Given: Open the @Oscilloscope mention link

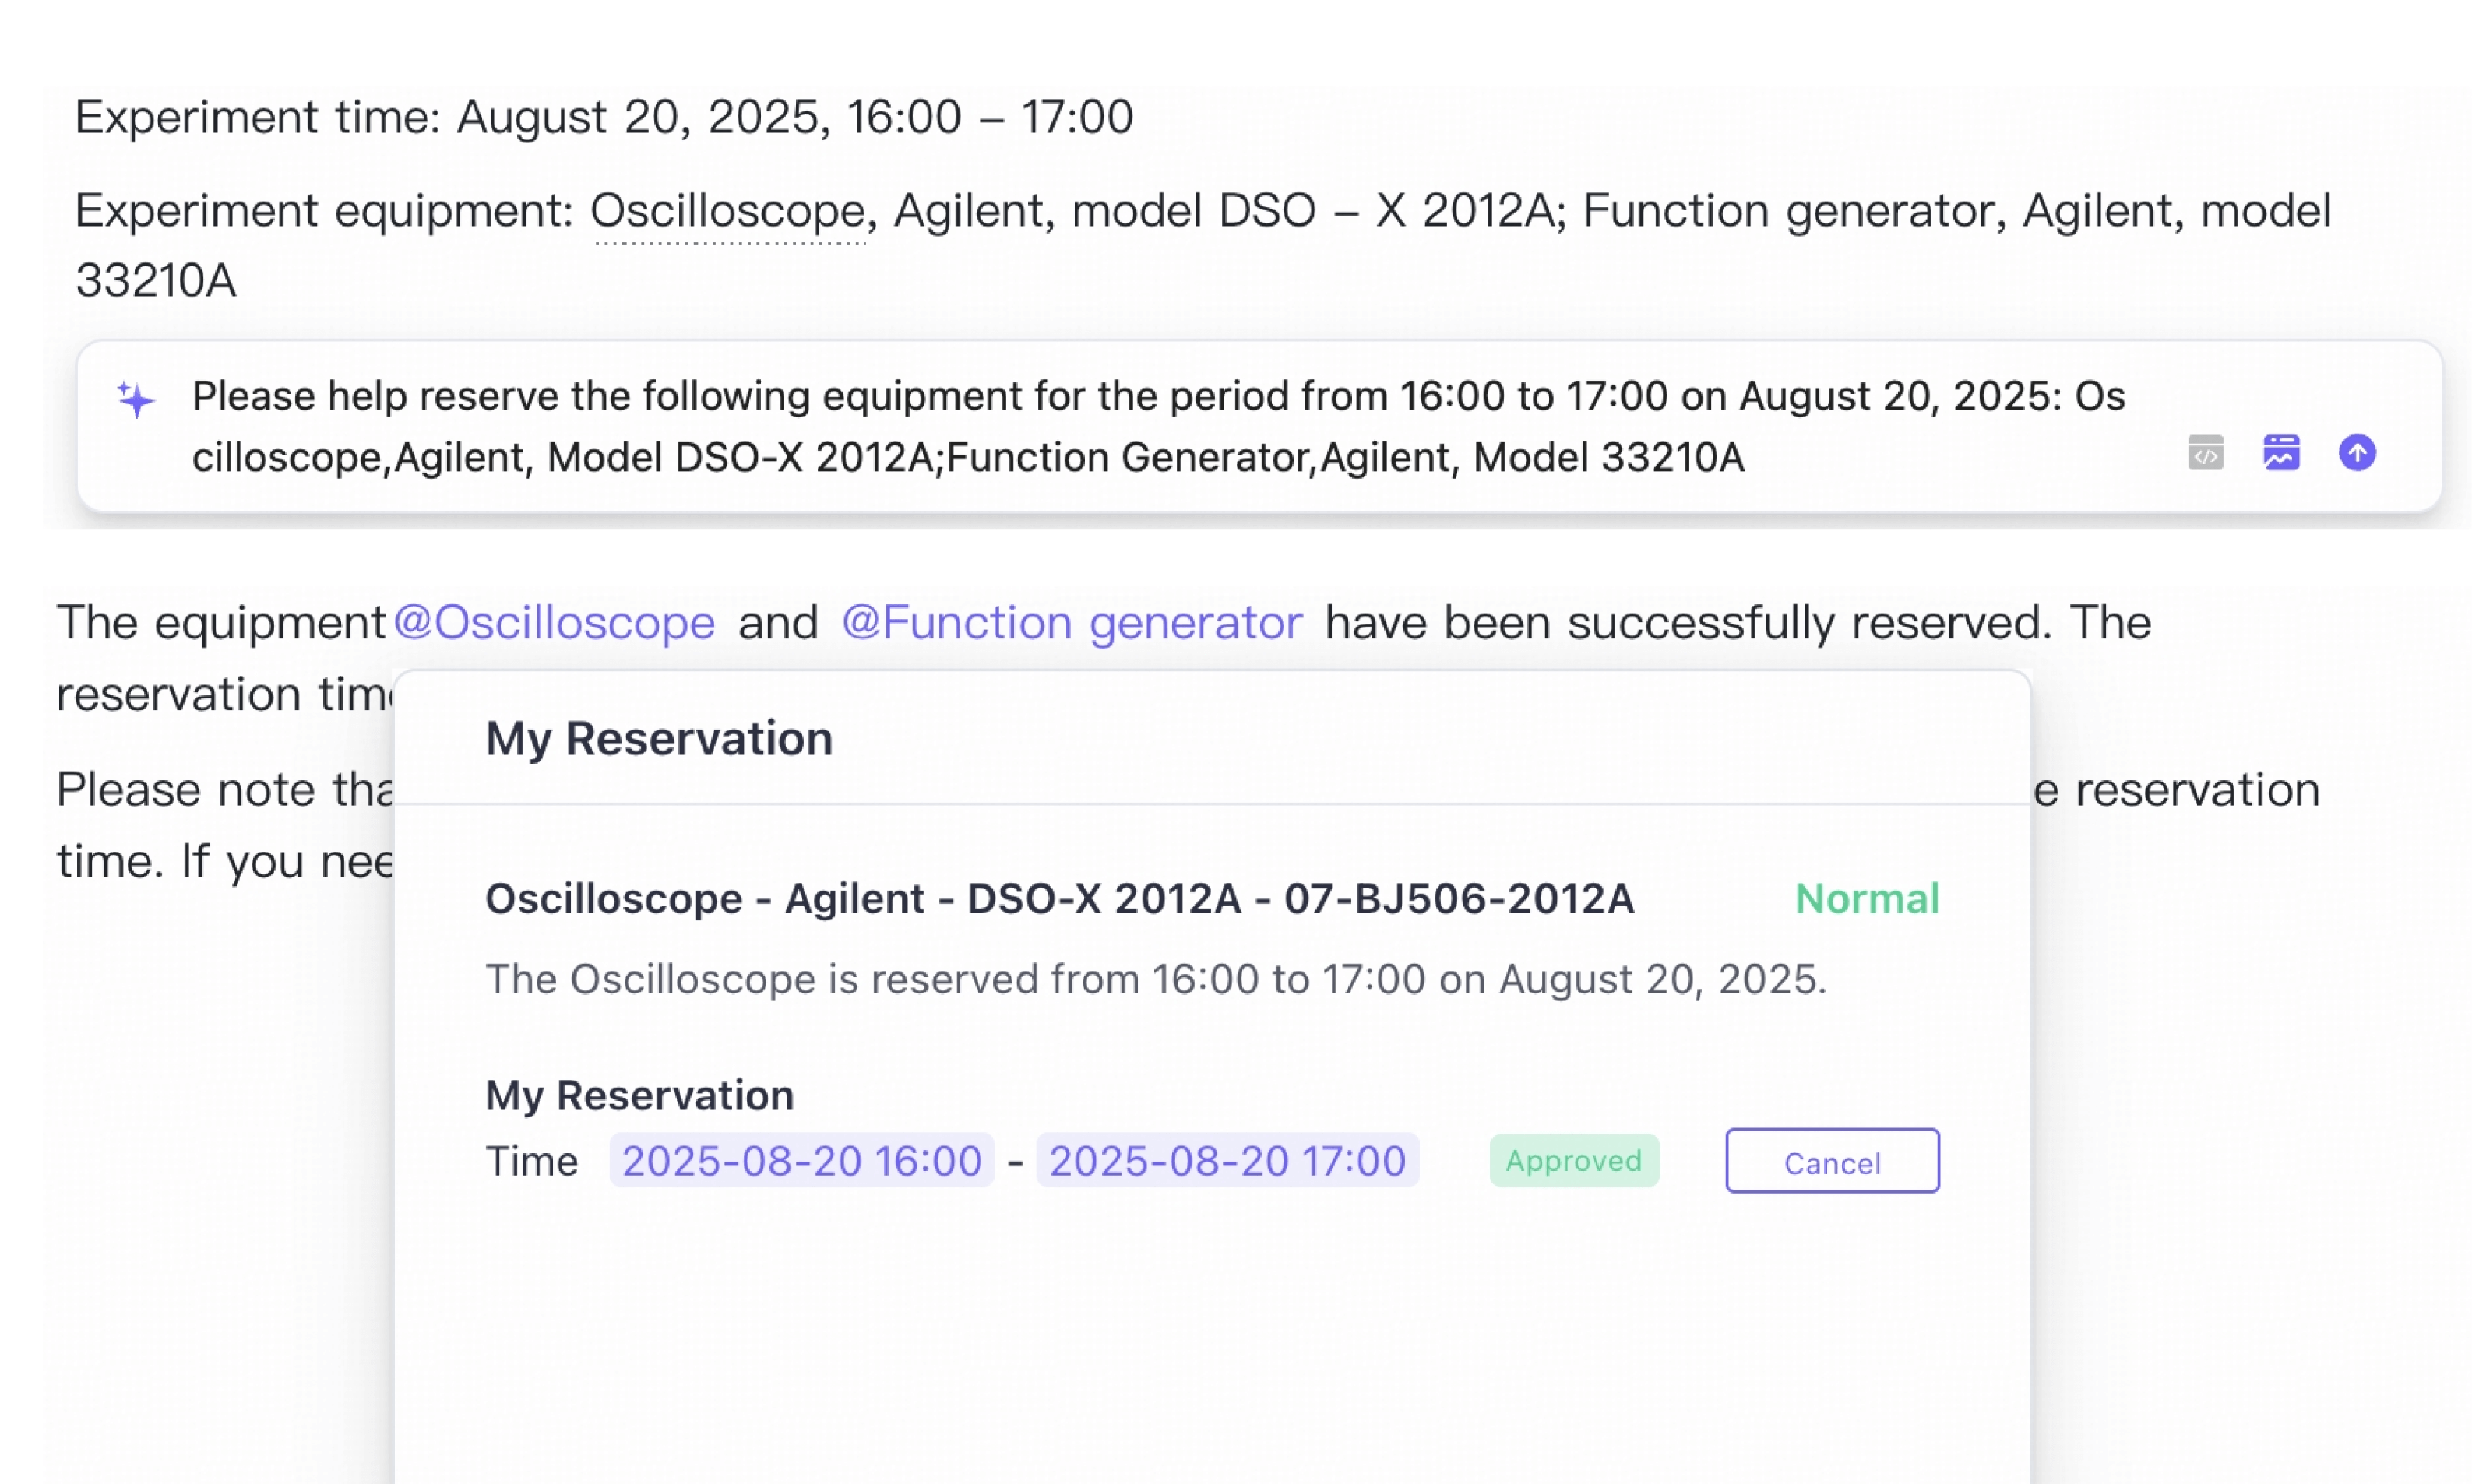Looking at the screenshot, I should click(x=554, y=623).
